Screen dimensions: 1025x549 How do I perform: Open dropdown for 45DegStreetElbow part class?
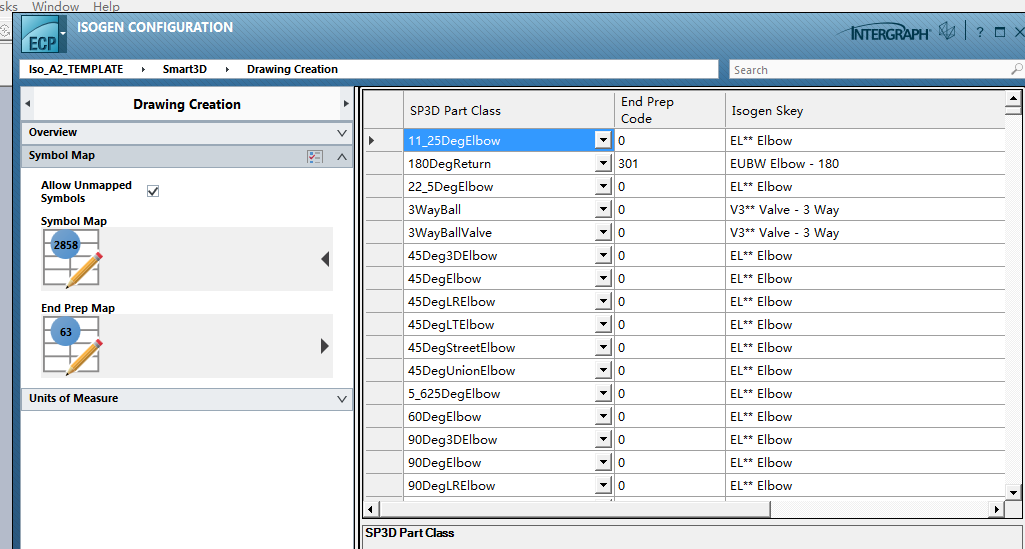(603, 348)
